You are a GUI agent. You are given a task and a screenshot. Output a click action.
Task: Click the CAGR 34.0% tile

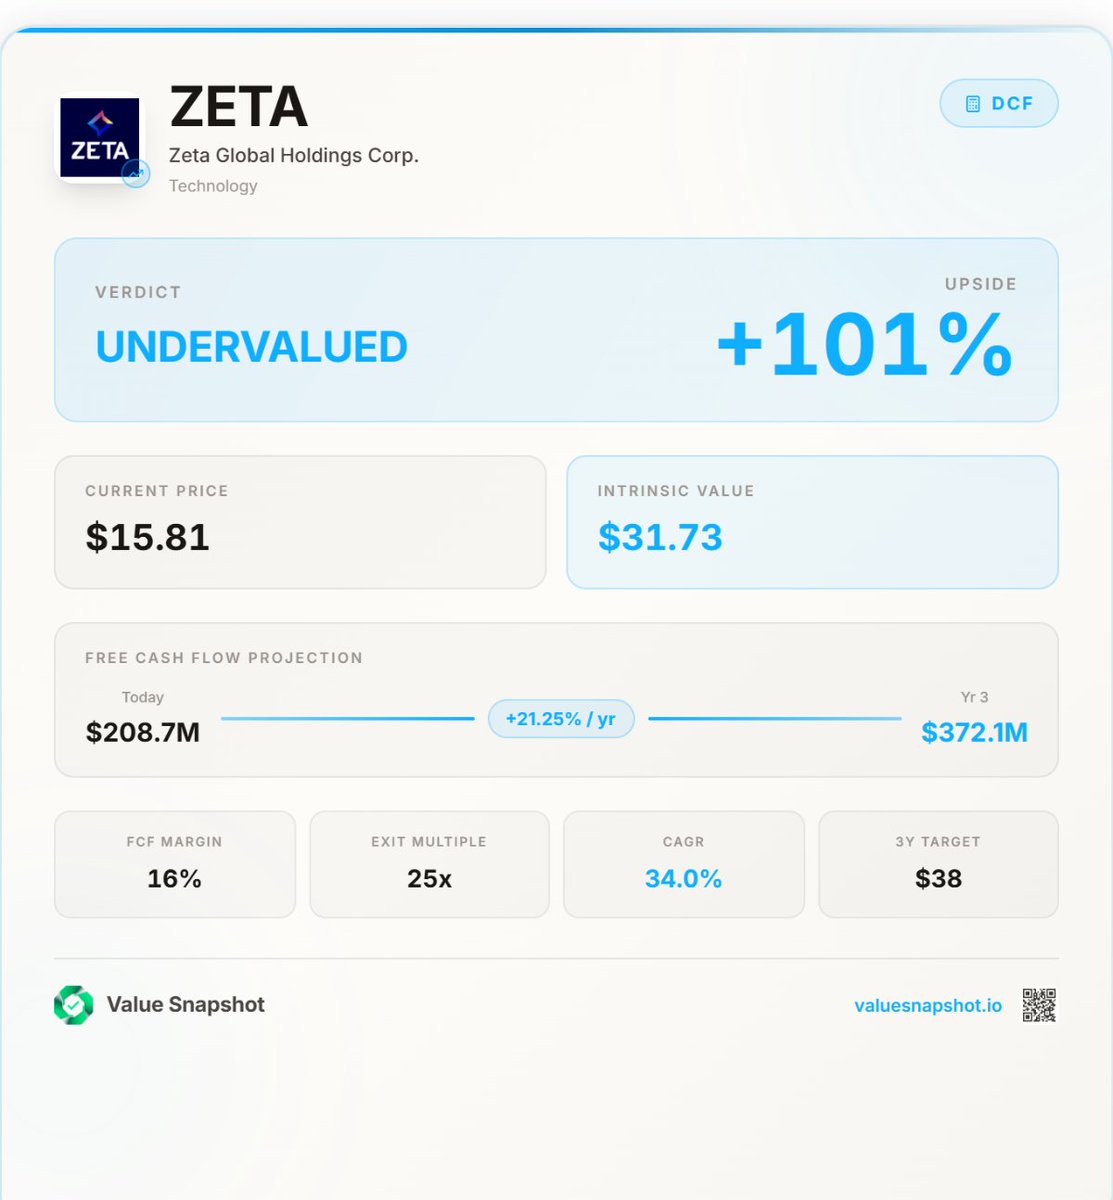[x=684, y=864]
